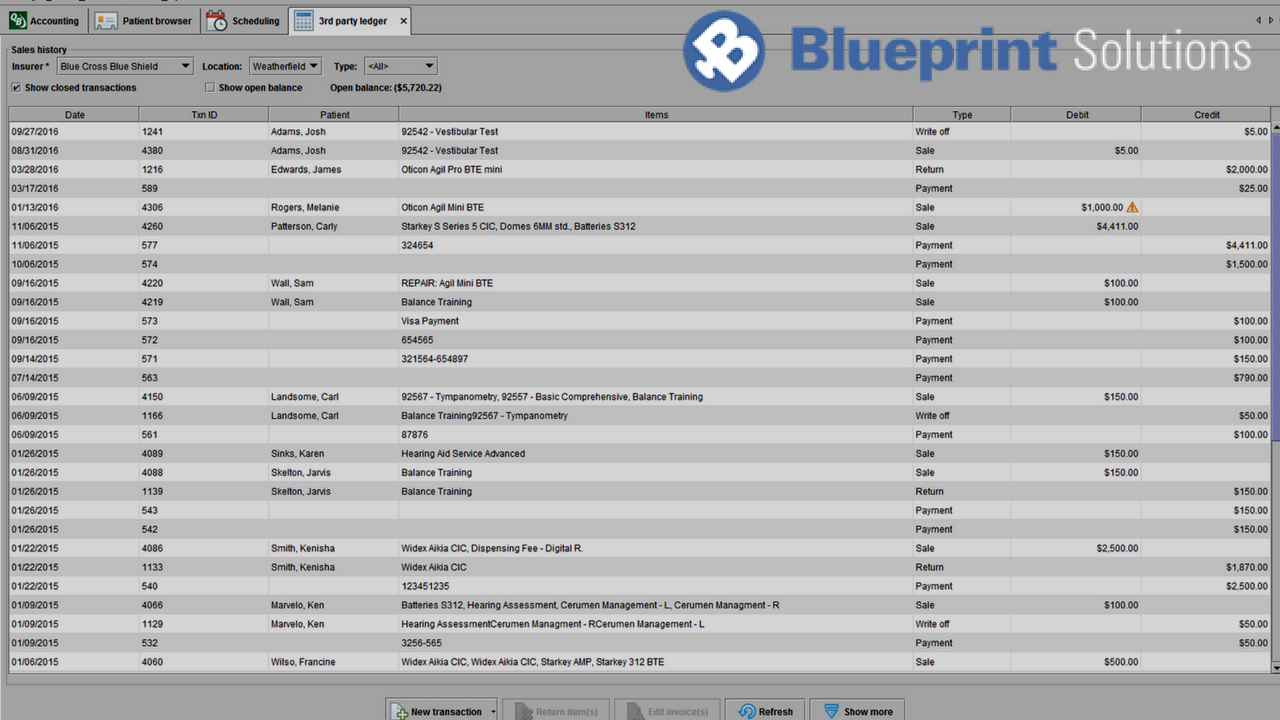Sort by the Type column header
Screen dimensions: 1280x720
(962, 115)
